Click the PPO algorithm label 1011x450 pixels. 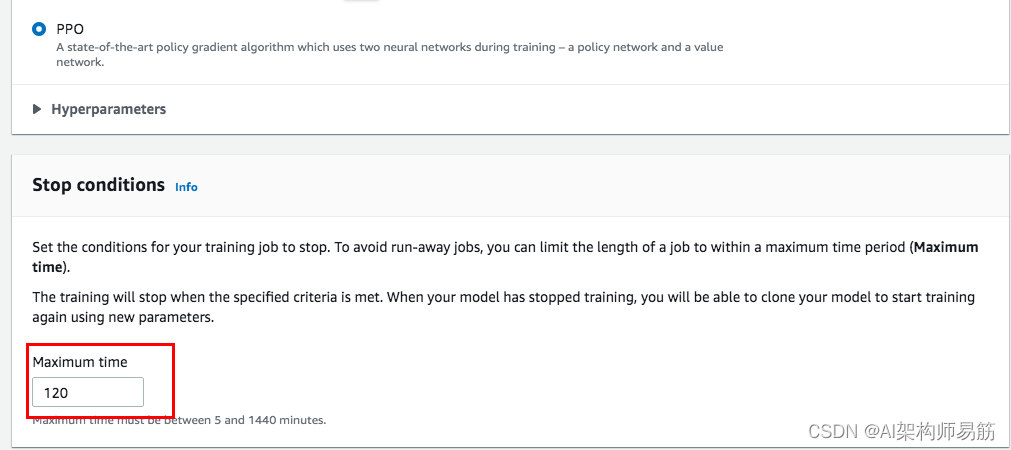[x=70, y=30]
